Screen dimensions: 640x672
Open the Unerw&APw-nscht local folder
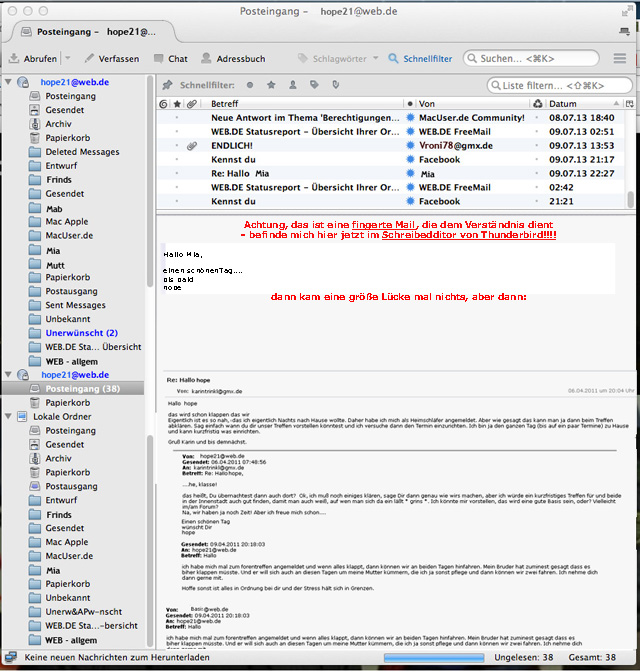(x=83, y=612)
